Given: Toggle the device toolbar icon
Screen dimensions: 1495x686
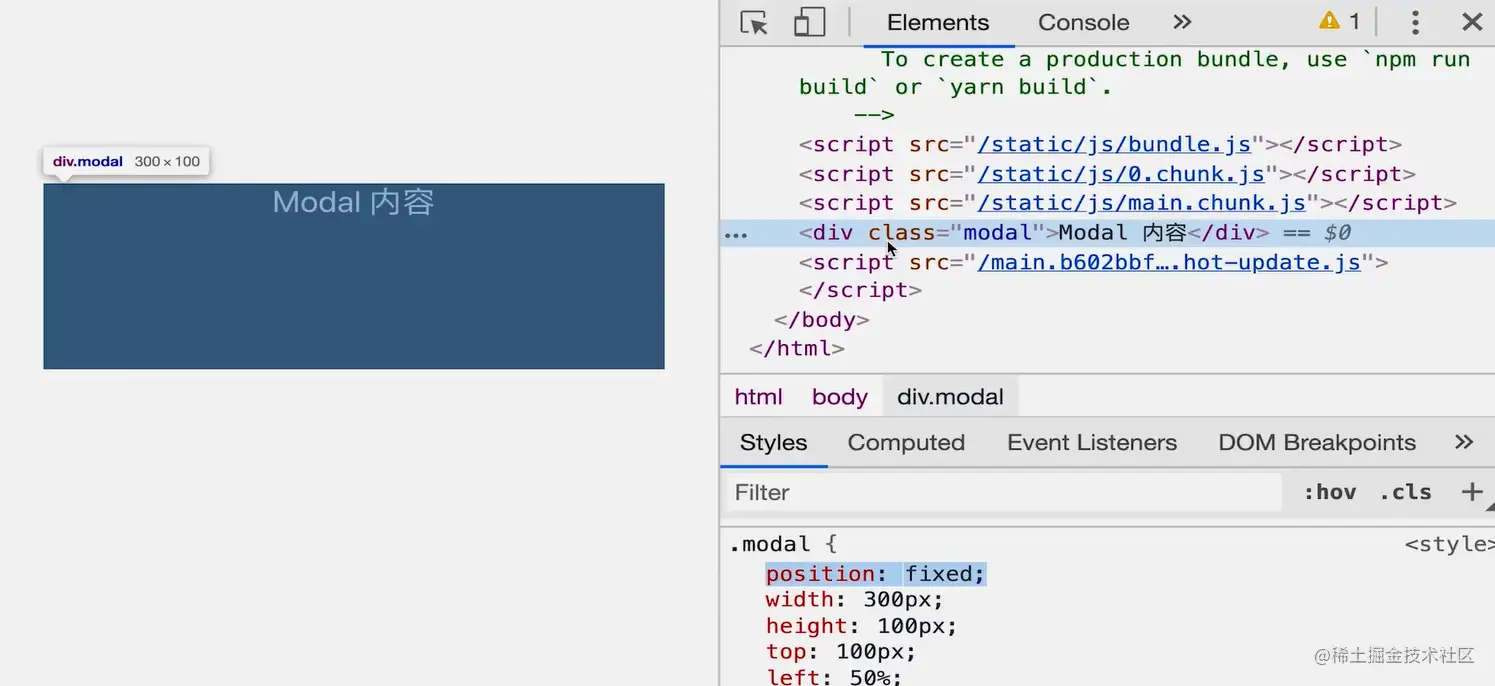Looking at the screenshot, I should [809, 22].
